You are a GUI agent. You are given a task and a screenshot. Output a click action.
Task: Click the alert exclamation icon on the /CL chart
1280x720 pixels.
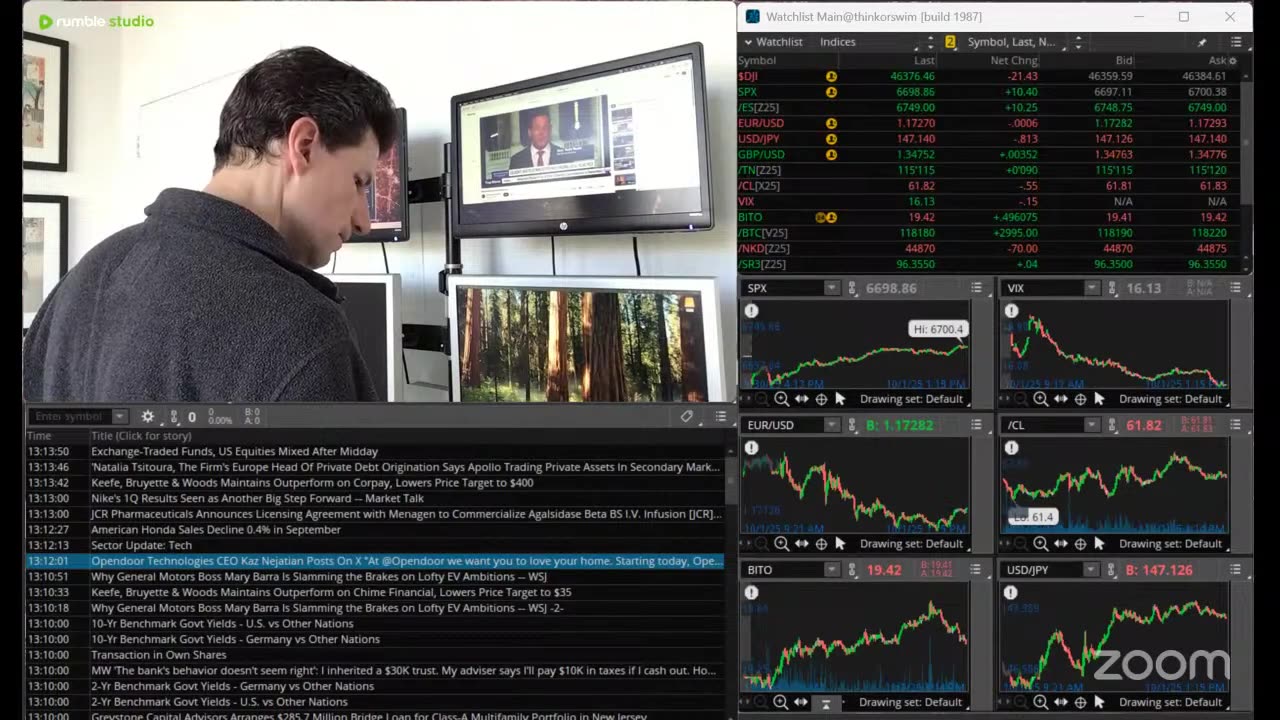point(1011,448)
